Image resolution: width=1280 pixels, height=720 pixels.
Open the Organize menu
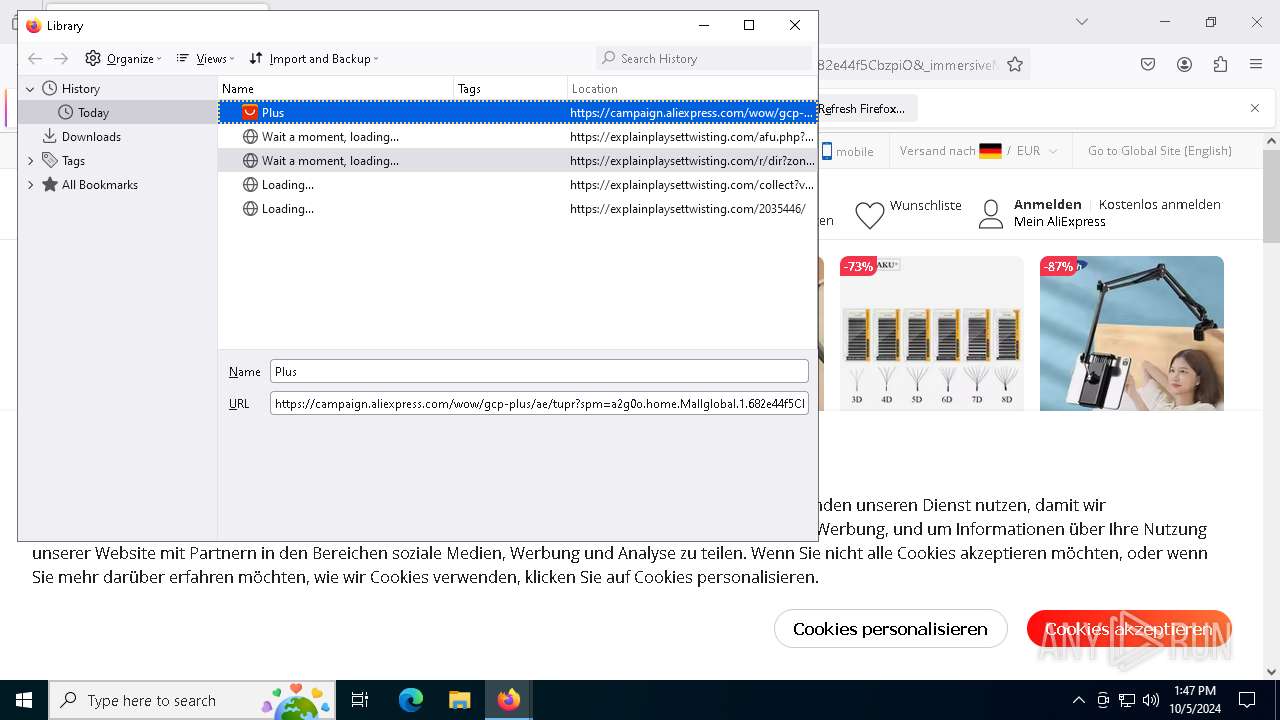point(123,58)
